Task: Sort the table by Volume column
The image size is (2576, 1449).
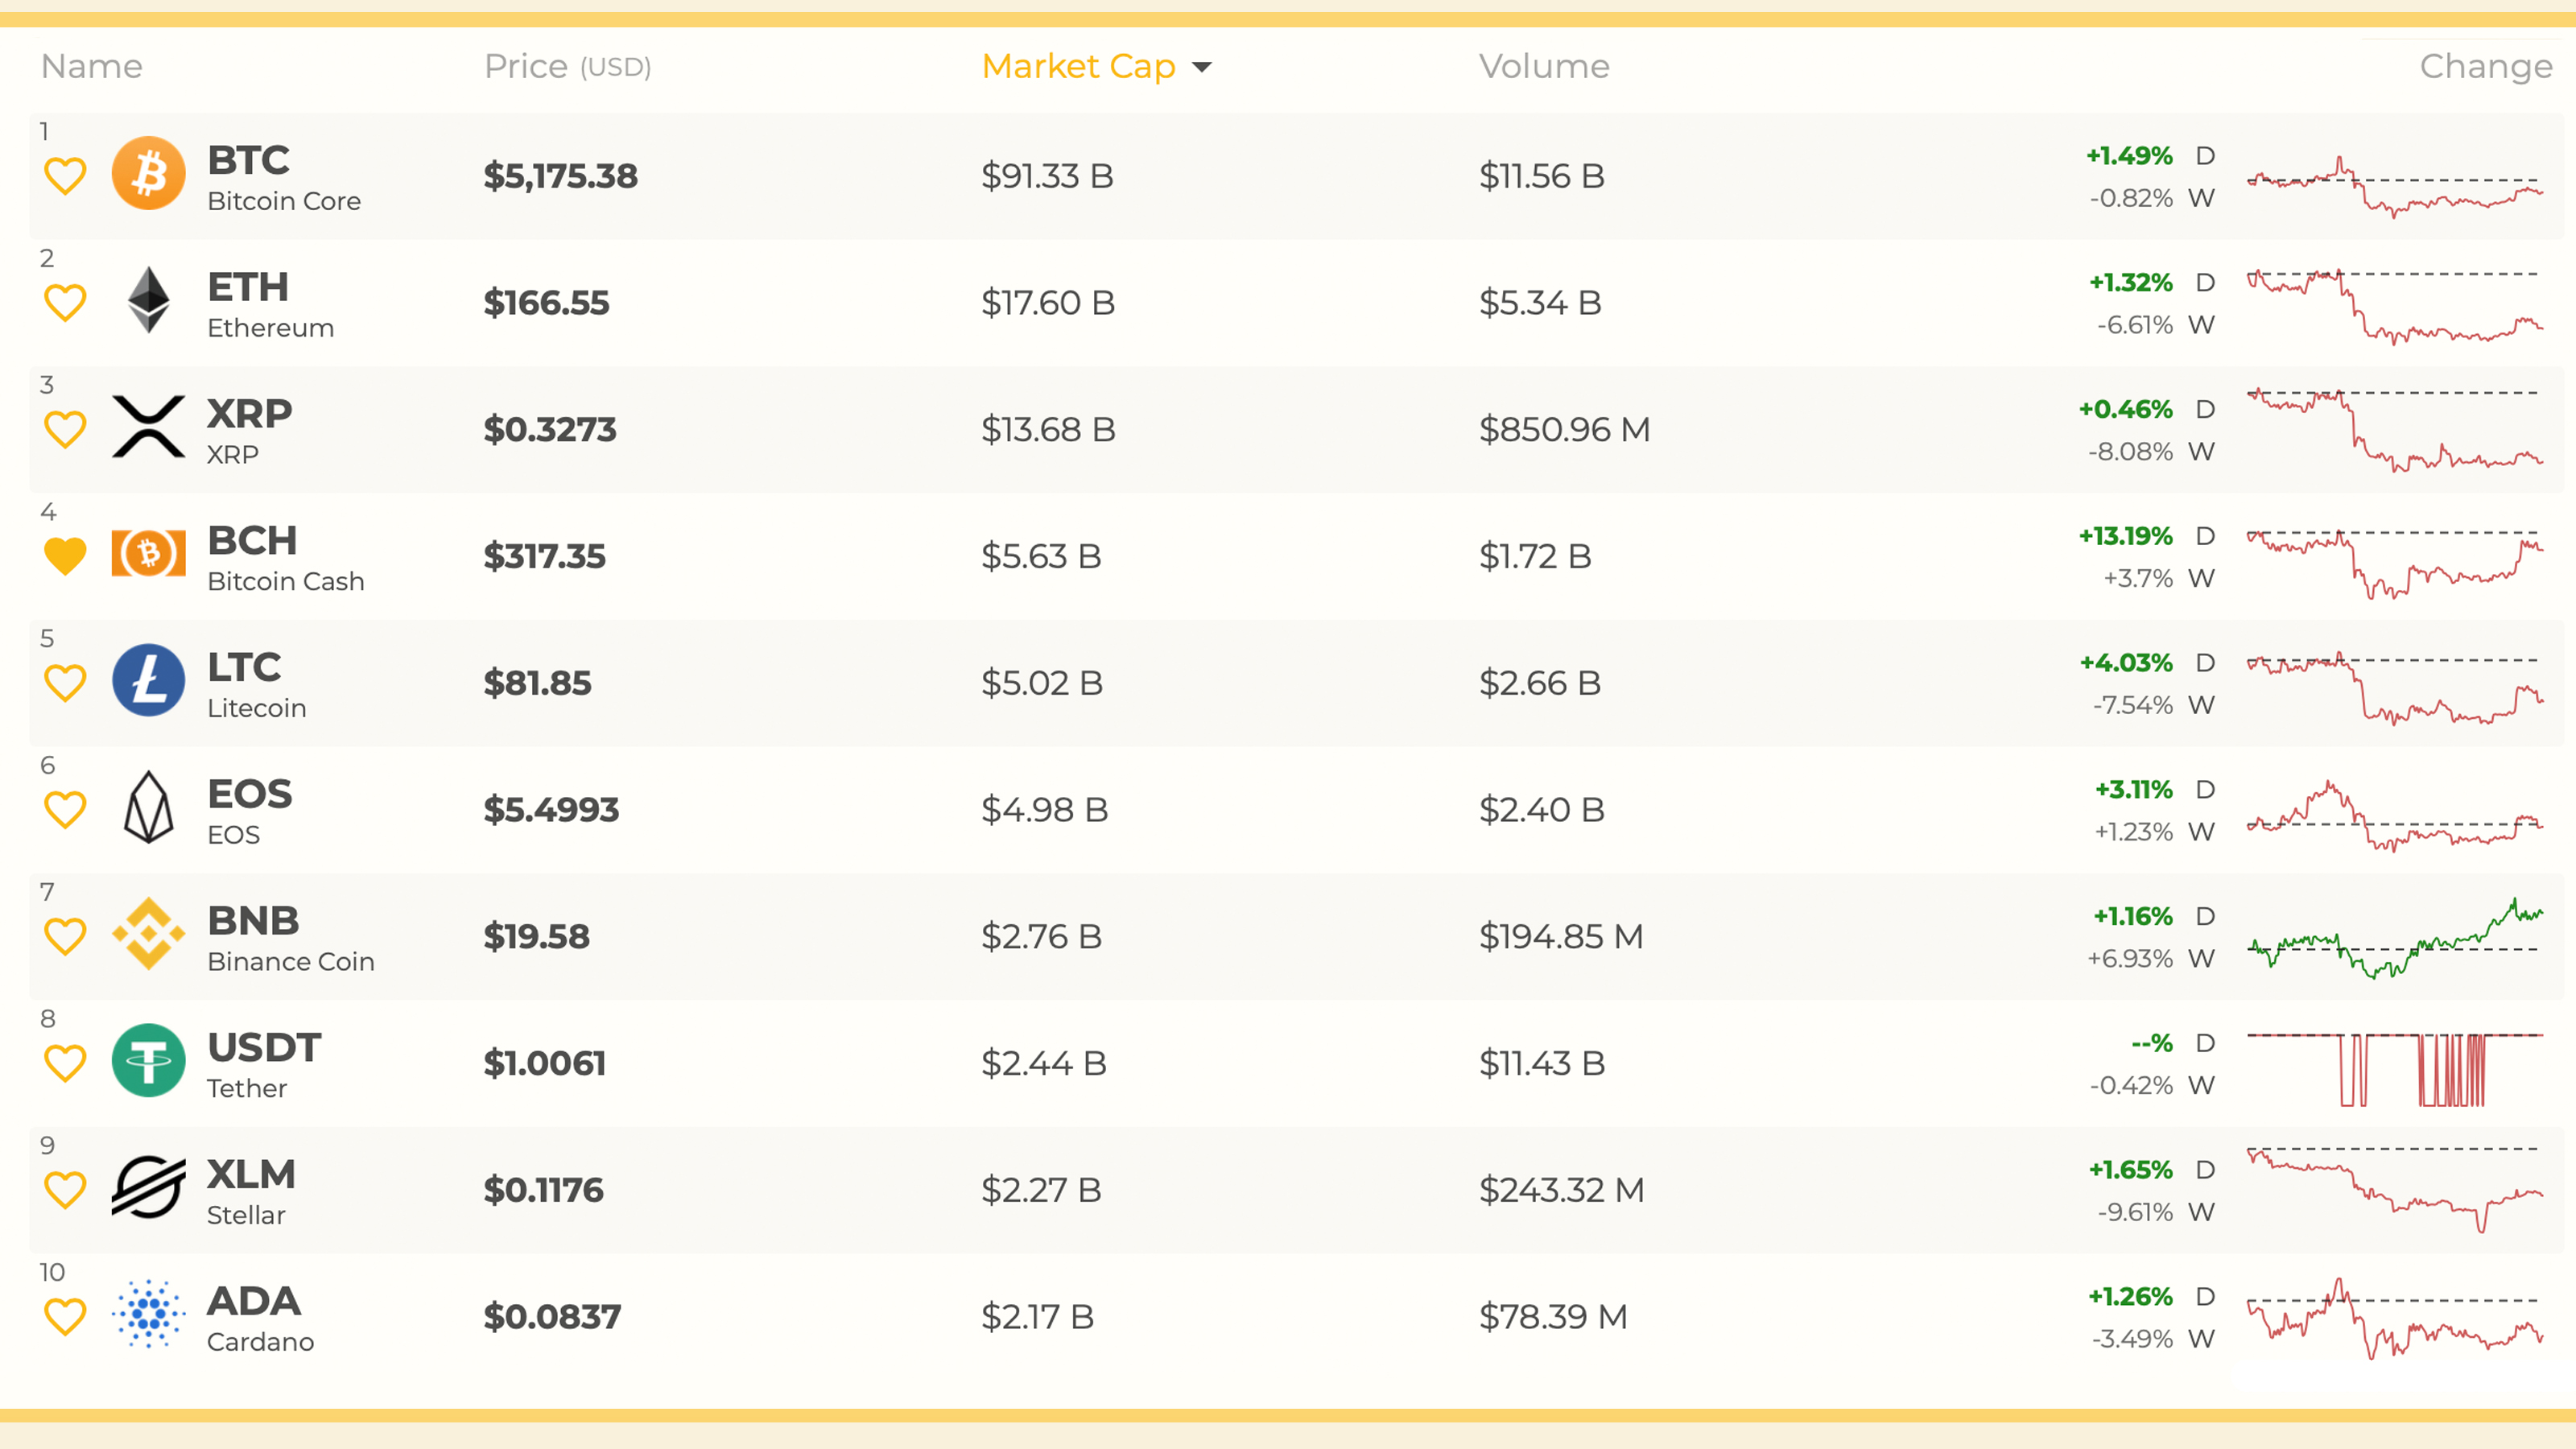Action: [1544, 66]
